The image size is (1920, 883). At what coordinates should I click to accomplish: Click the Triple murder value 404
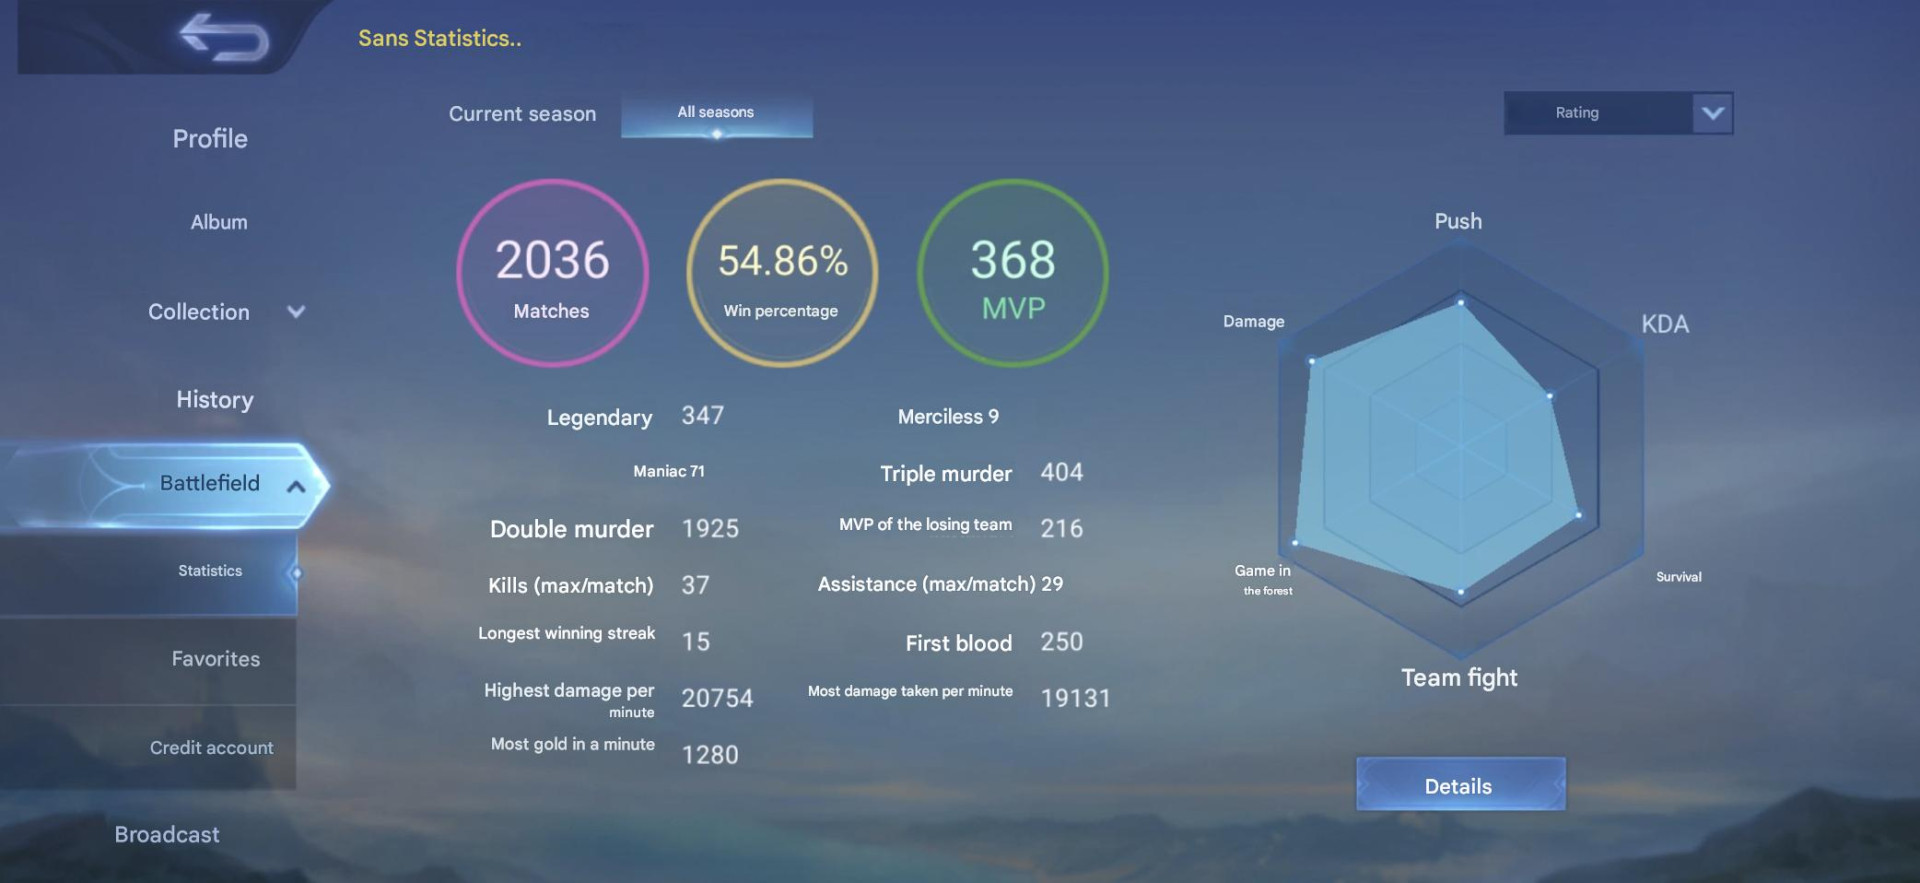click(x=1062, y=472)
